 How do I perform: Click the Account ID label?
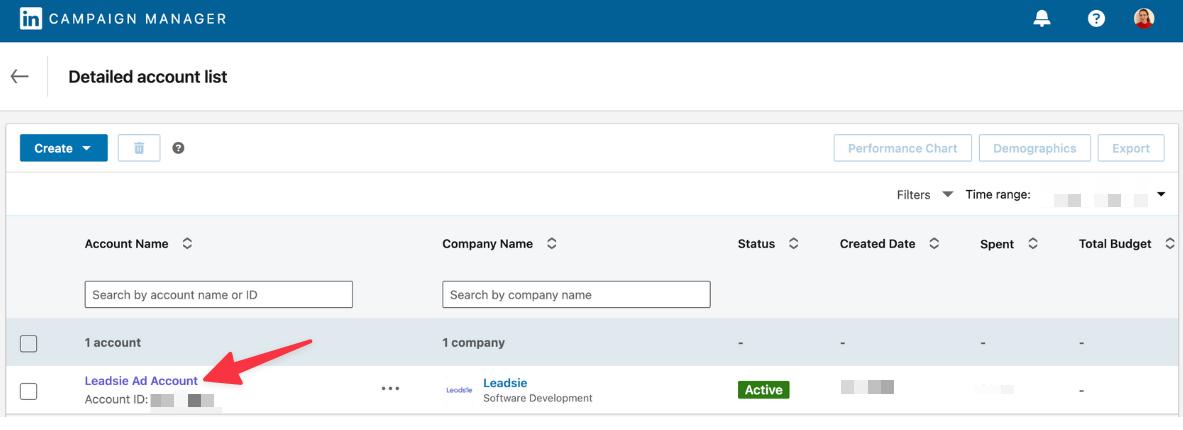pyautogui.click(x=116, y=400)
